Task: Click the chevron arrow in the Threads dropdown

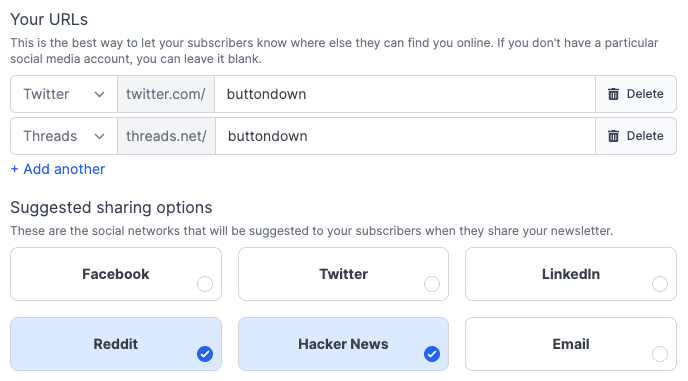Action: [x=100, y=137]
